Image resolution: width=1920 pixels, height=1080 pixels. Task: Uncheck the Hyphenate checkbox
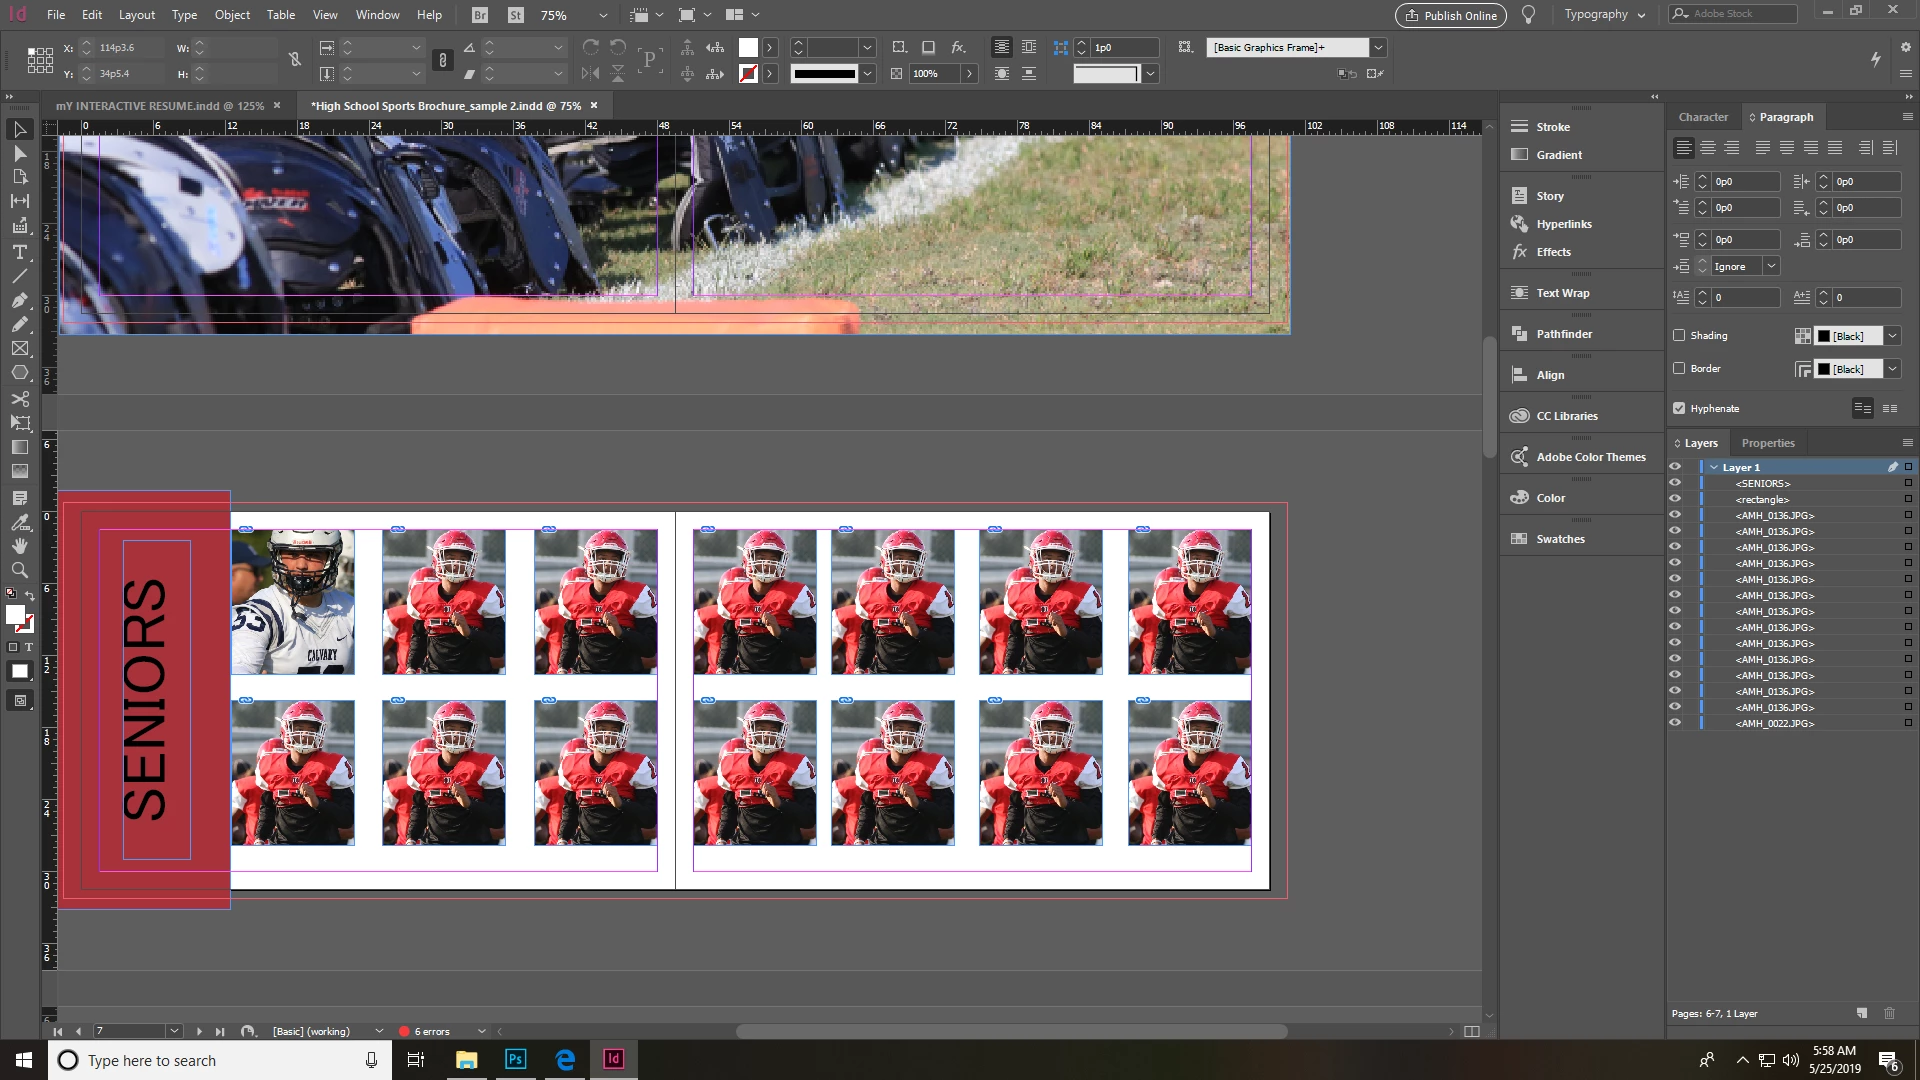pyautogui.click(x=1679, y=408)
